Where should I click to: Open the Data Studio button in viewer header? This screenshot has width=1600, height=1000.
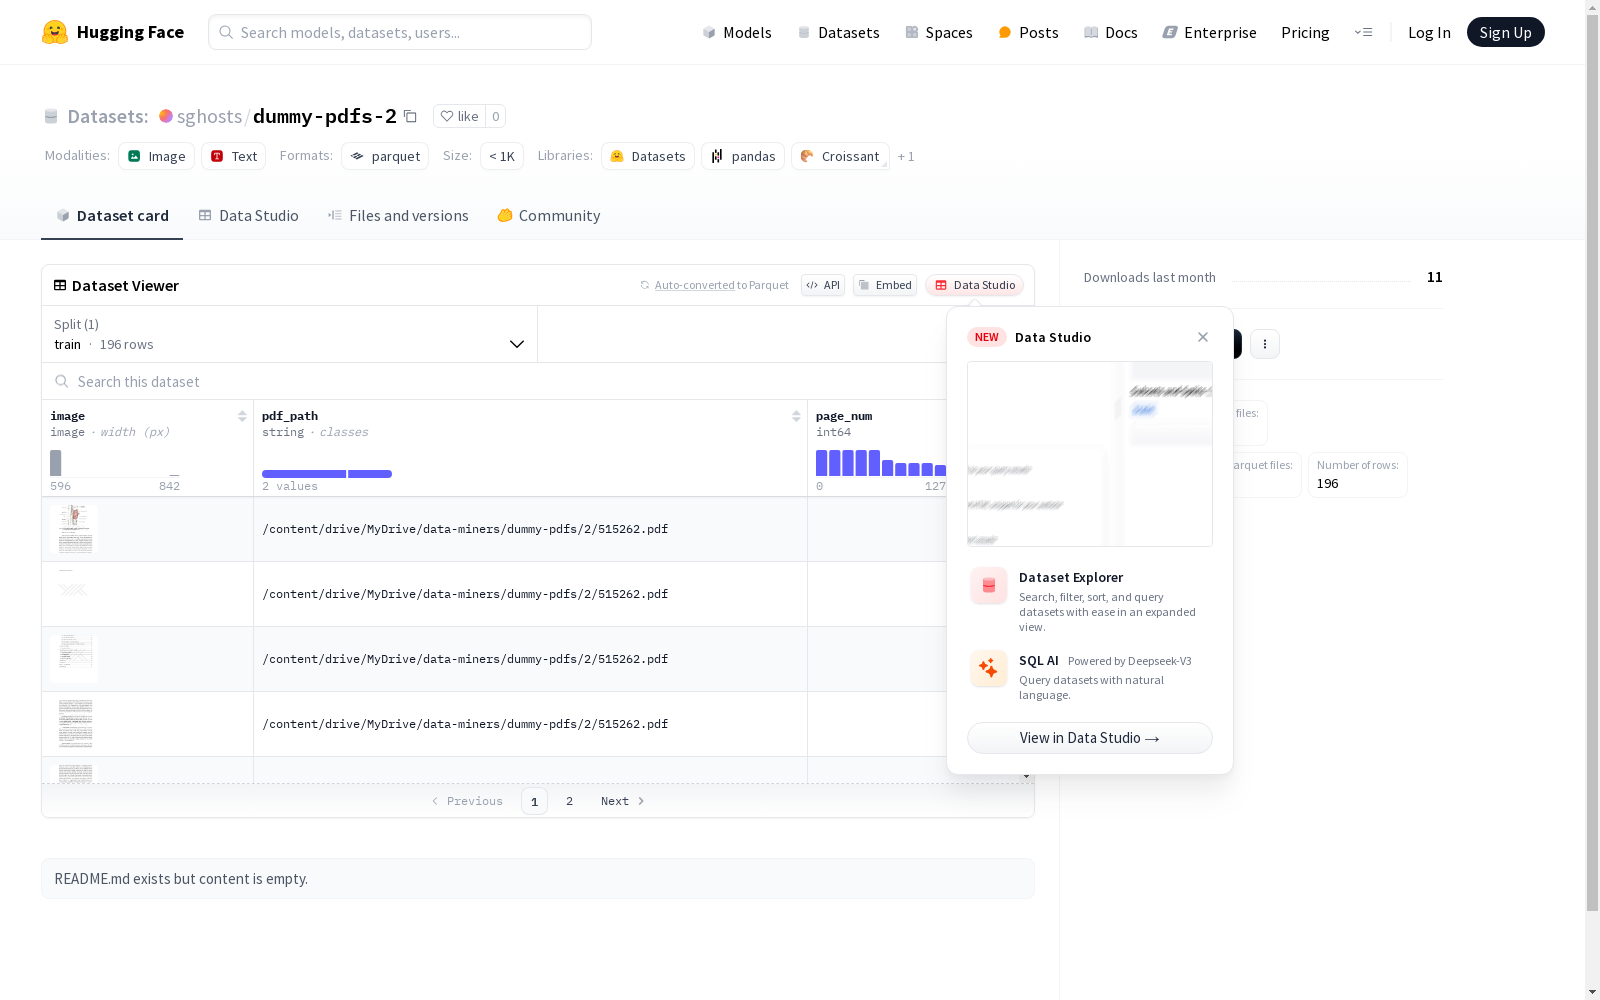[x=975, y=285]
